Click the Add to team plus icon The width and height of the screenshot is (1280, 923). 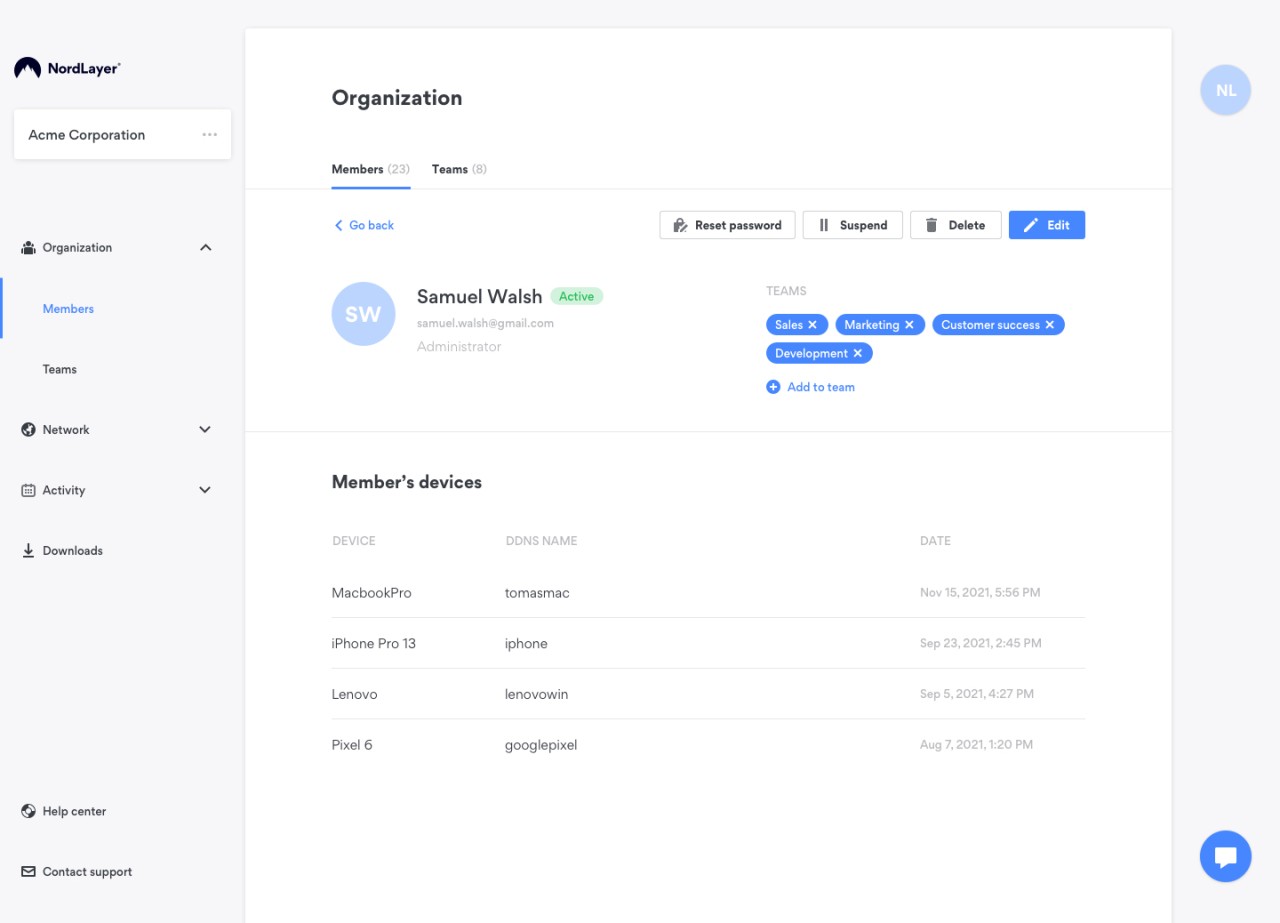click(x=773, y=387)
